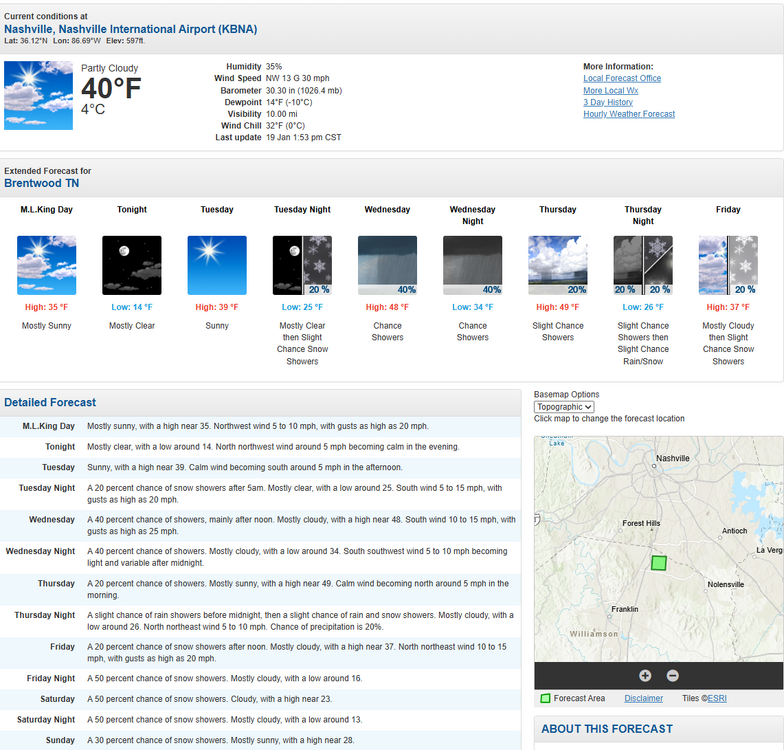Image resolution: width=784 pixels, height=750 pixels.
Task: Zoom out on the map
Action: point(673,676)
